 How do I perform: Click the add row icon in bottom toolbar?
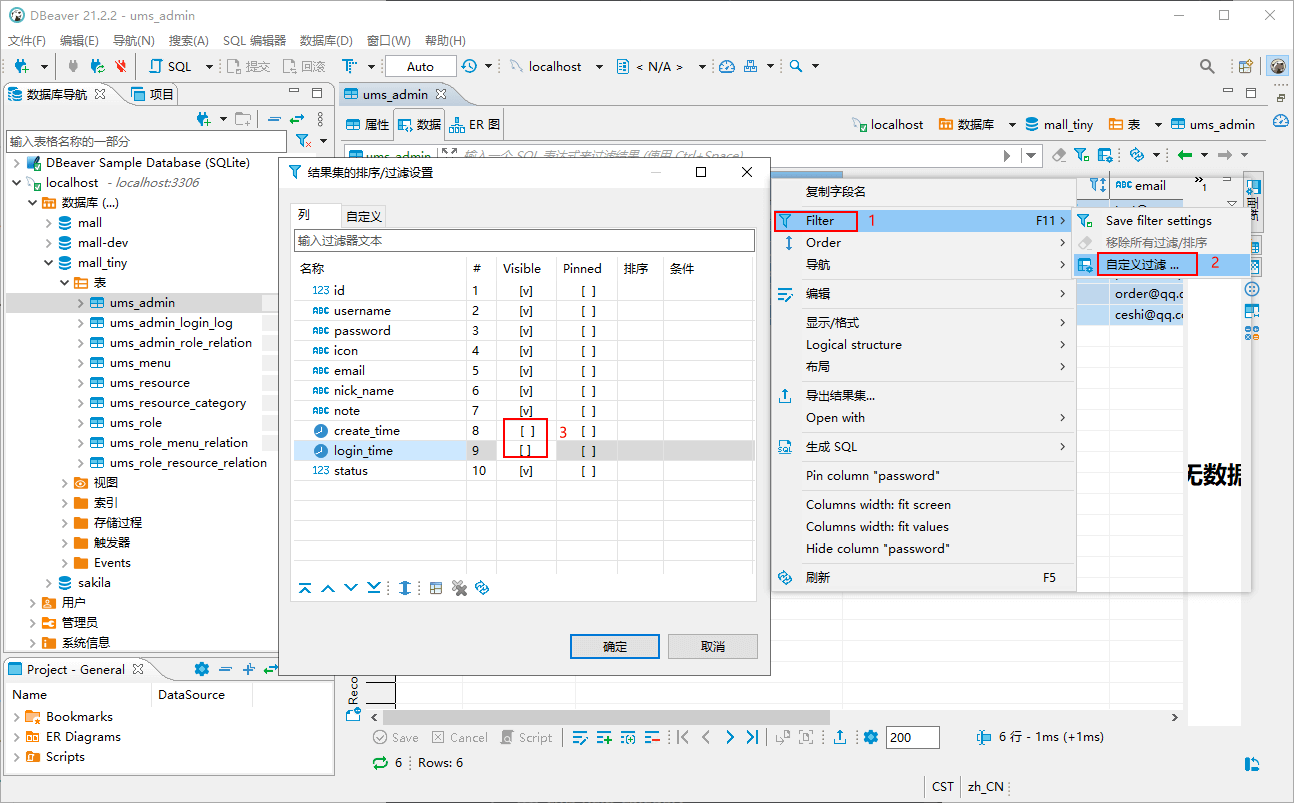pyautogui.click(x=604, y=737)
